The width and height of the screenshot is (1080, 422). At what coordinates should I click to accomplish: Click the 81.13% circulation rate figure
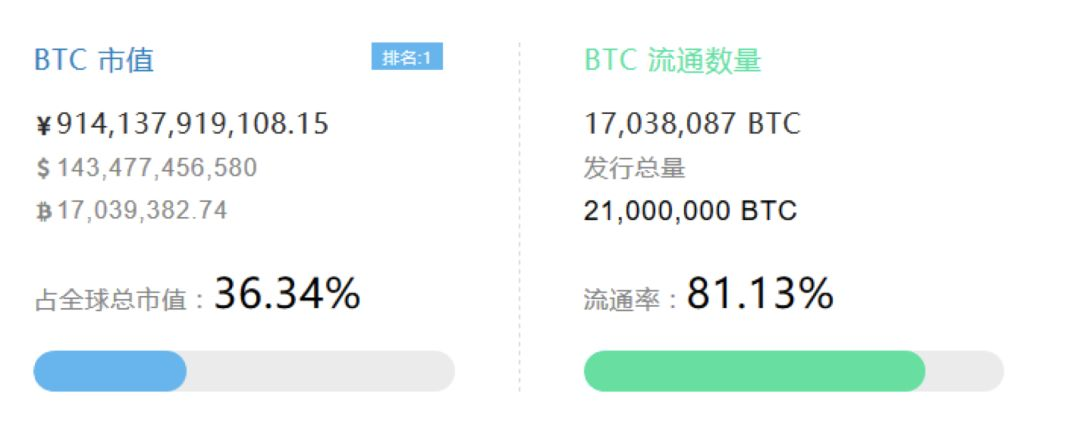[x=760, y=293]
